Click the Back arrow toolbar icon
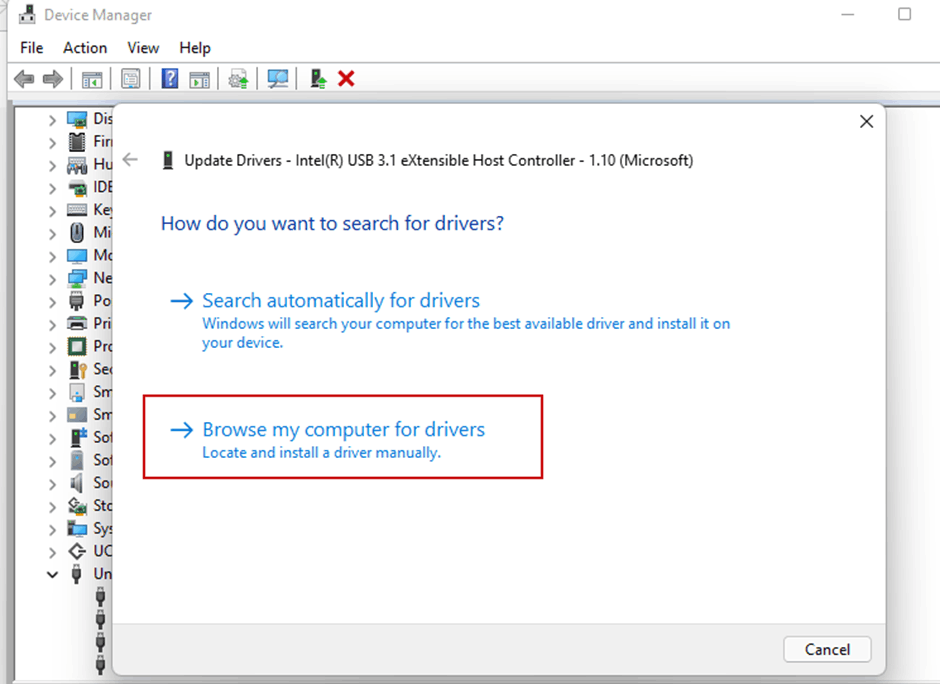 pyautogui.click(x=24, y=79)
